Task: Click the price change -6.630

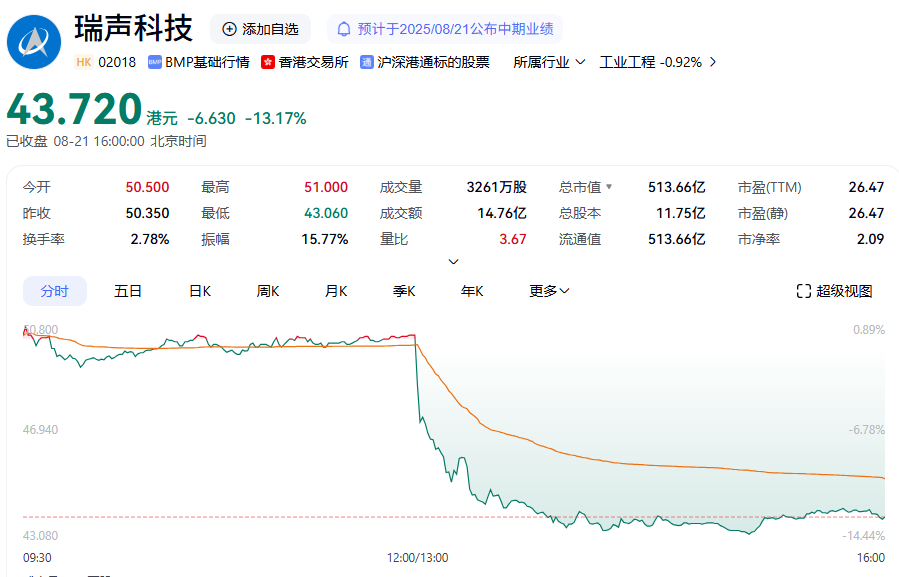Action: point(211,118)
